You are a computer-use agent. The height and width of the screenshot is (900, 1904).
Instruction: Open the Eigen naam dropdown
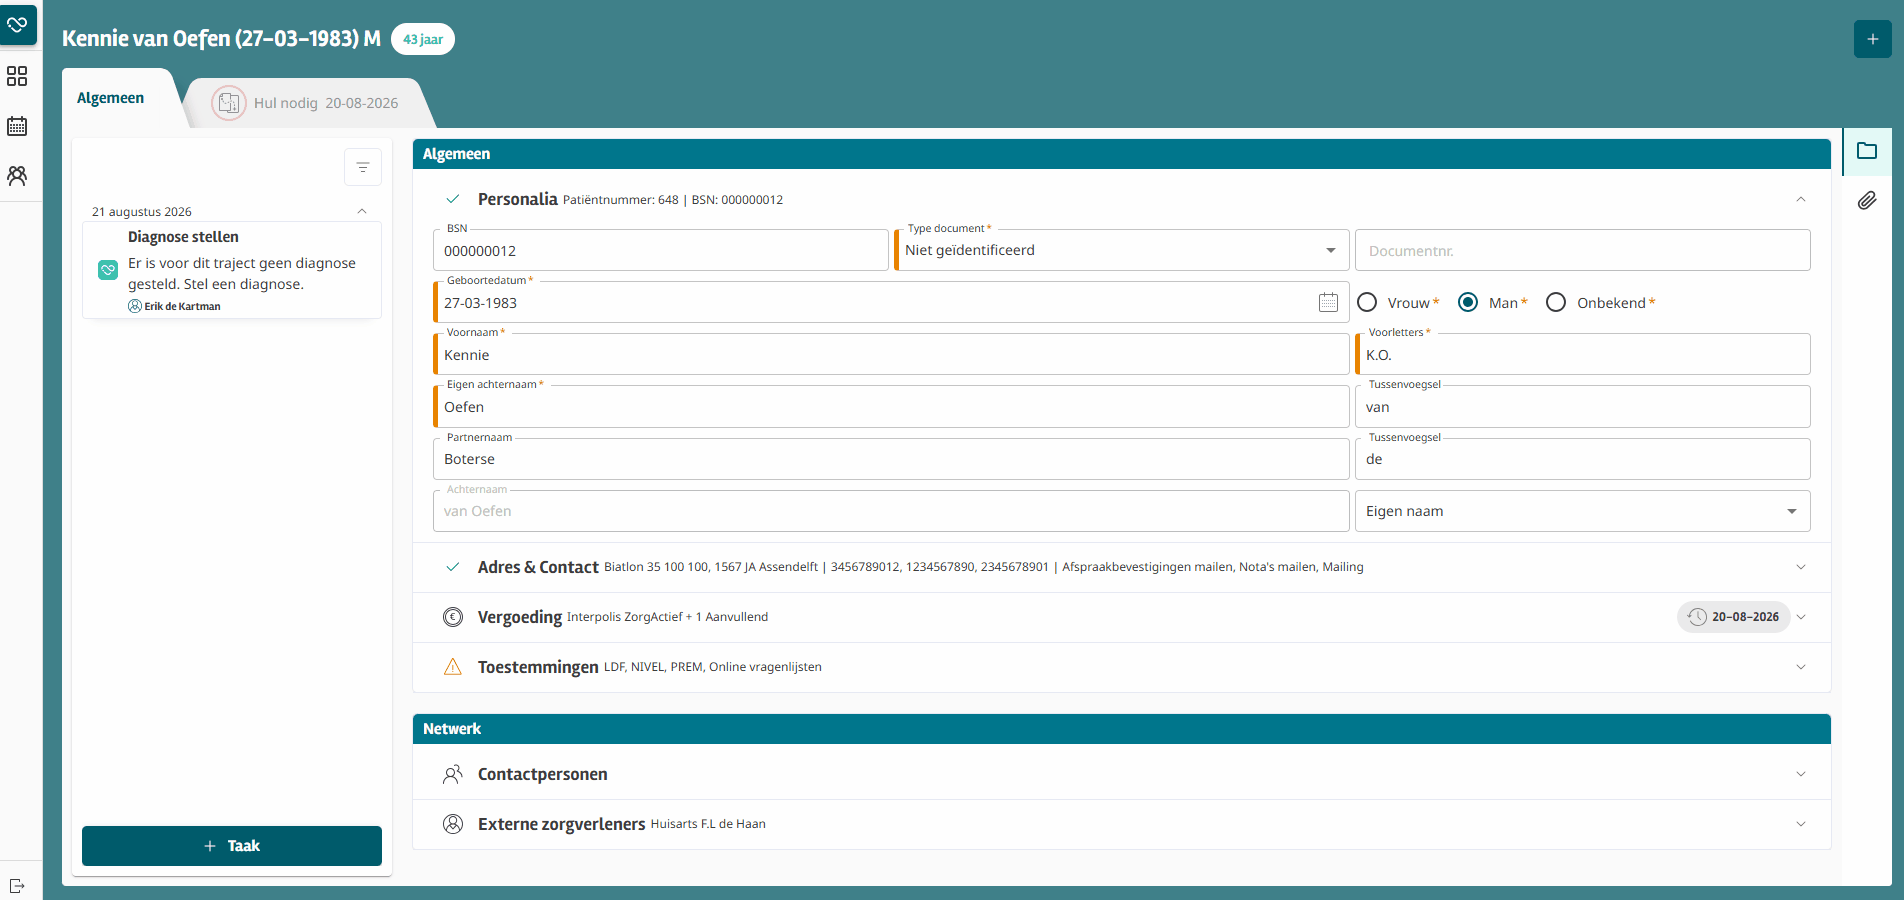(x=1582, y=511)
